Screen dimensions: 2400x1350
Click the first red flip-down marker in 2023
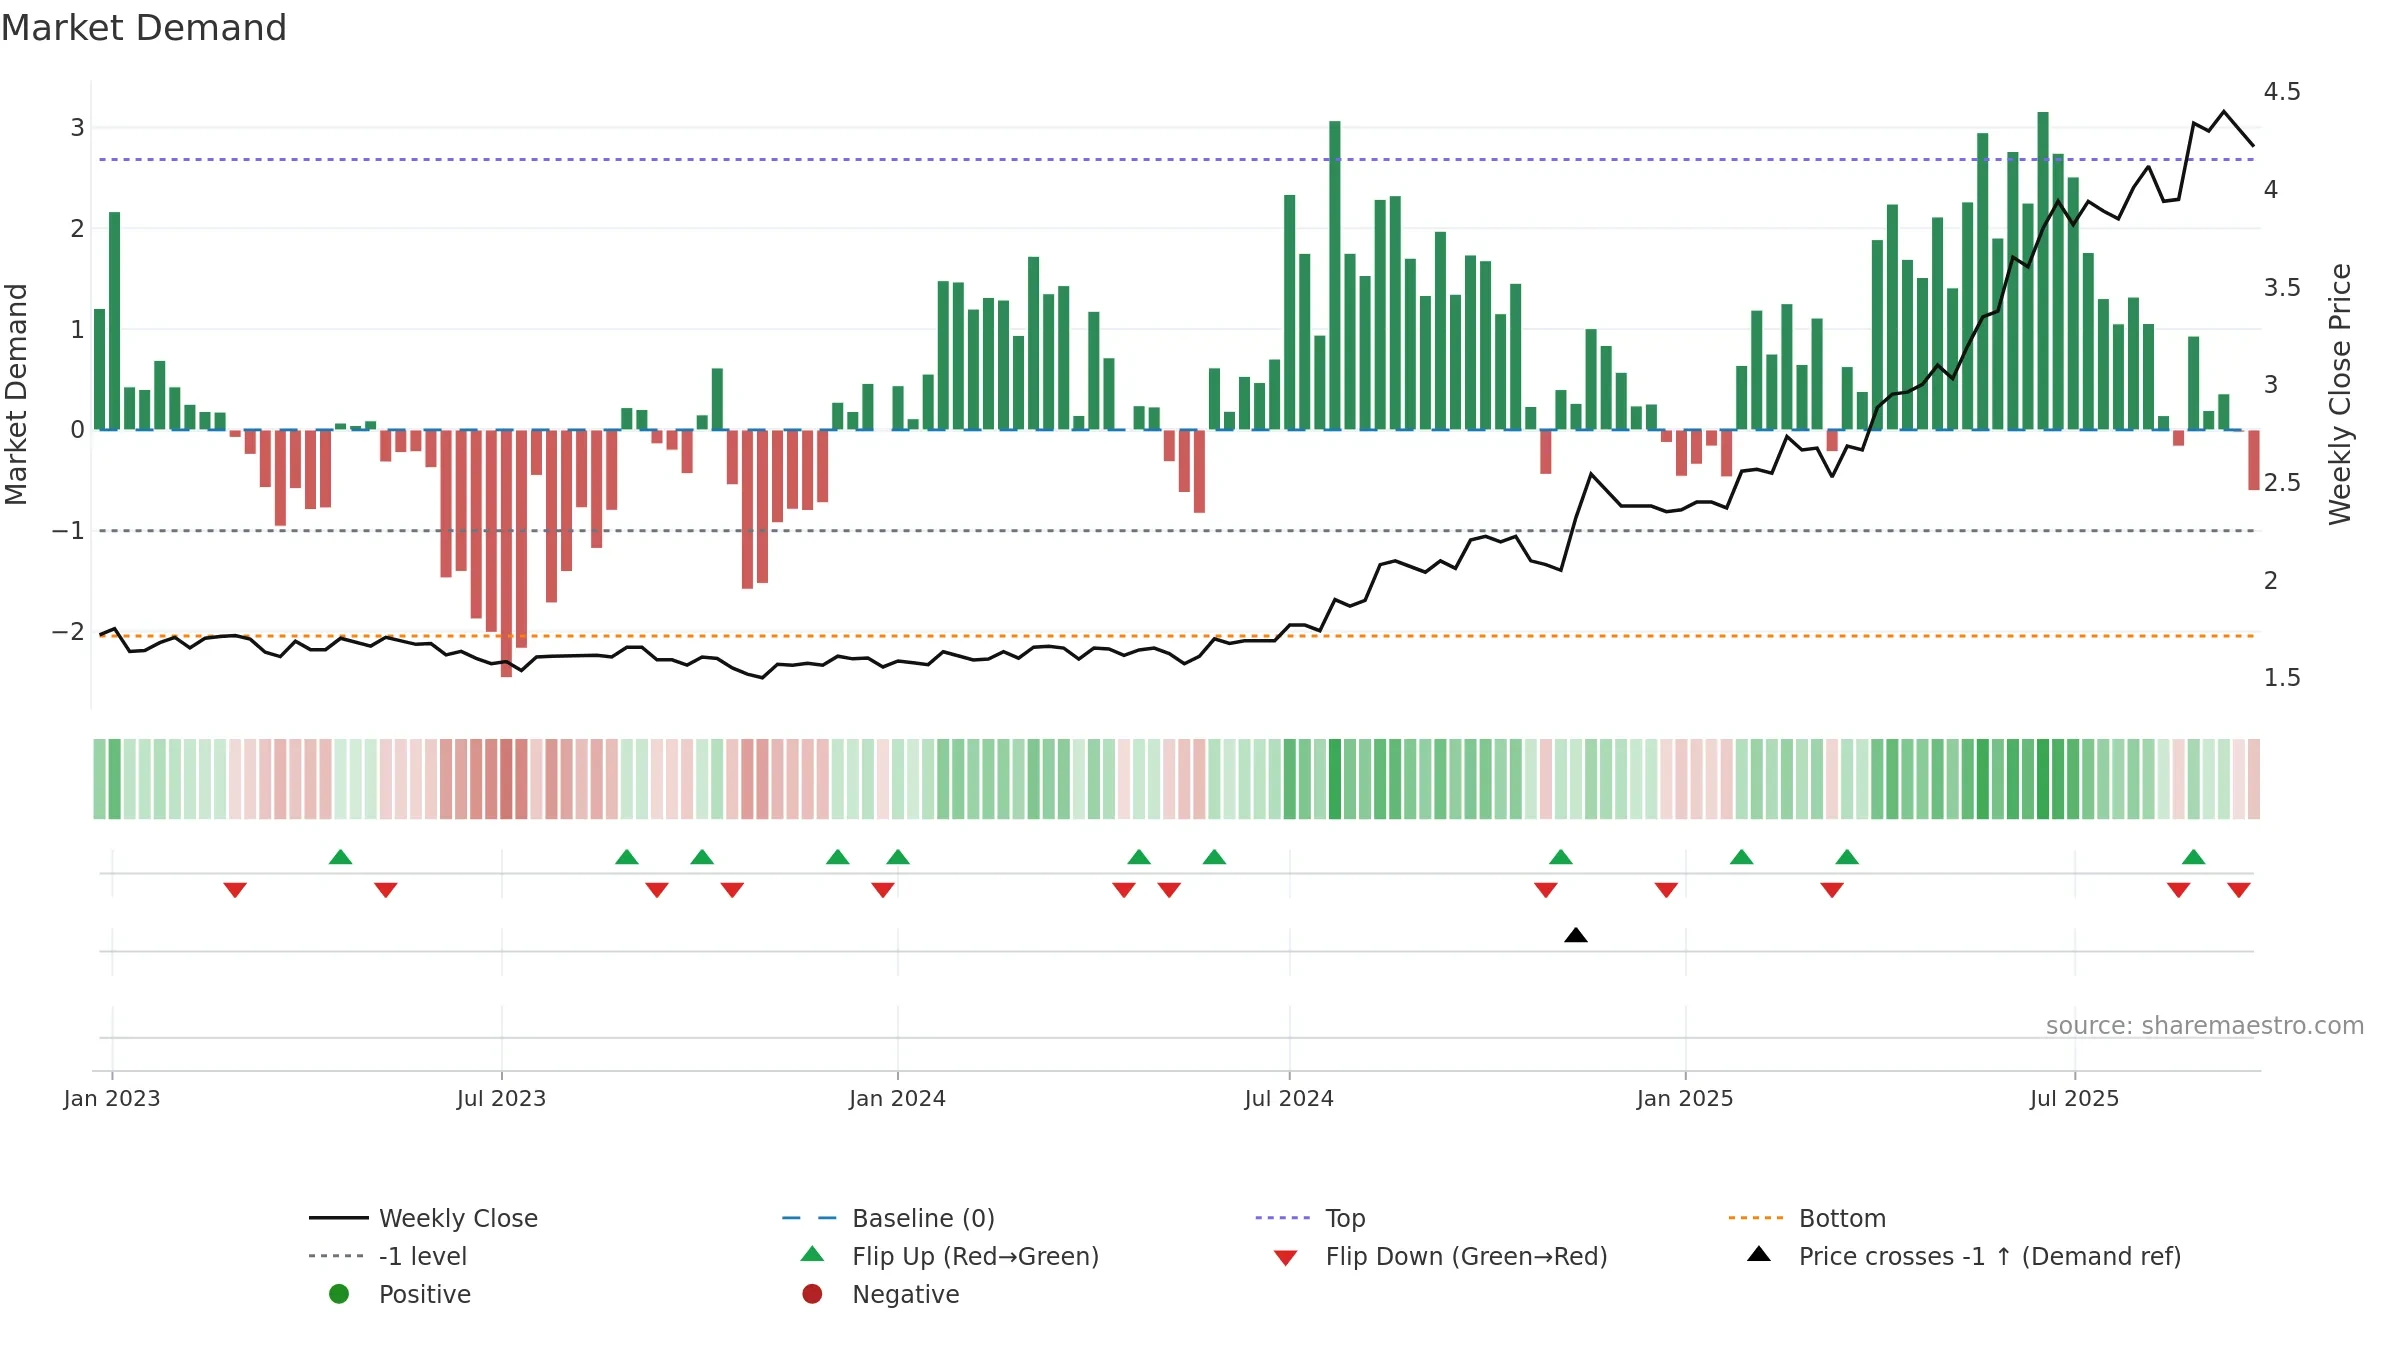tap(235, 890)
